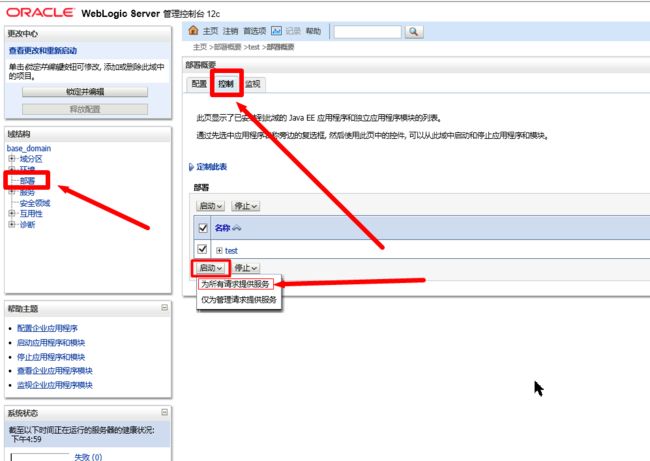Click 注销 in the toolbar
The height and width of the screenshot is (461, 650).
click(x=230, y=31)
